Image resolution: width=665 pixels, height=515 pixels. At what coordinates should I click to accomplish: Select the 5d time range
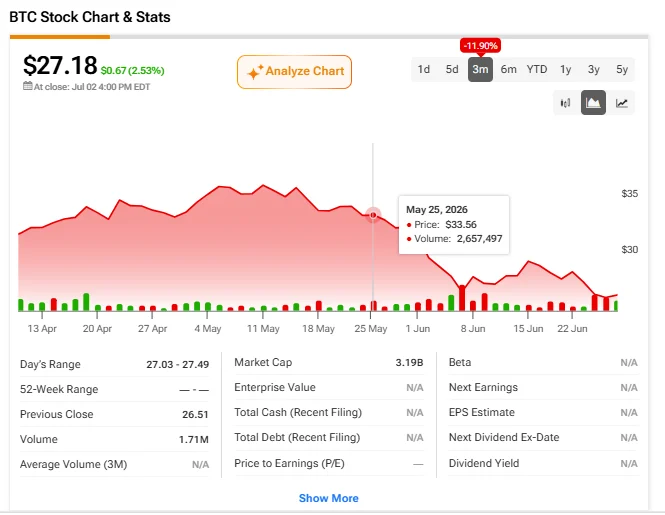(x=452, y=69)
